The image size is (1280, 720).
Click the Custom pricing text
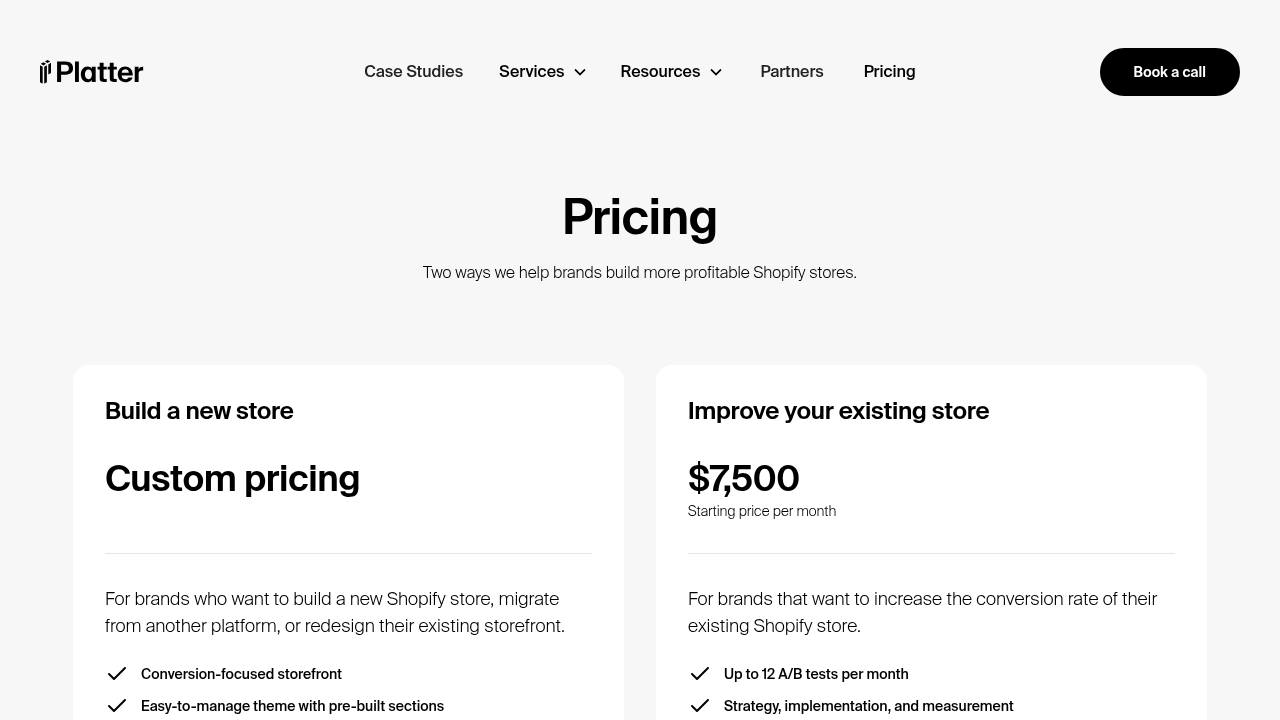[x=232, y=479]
